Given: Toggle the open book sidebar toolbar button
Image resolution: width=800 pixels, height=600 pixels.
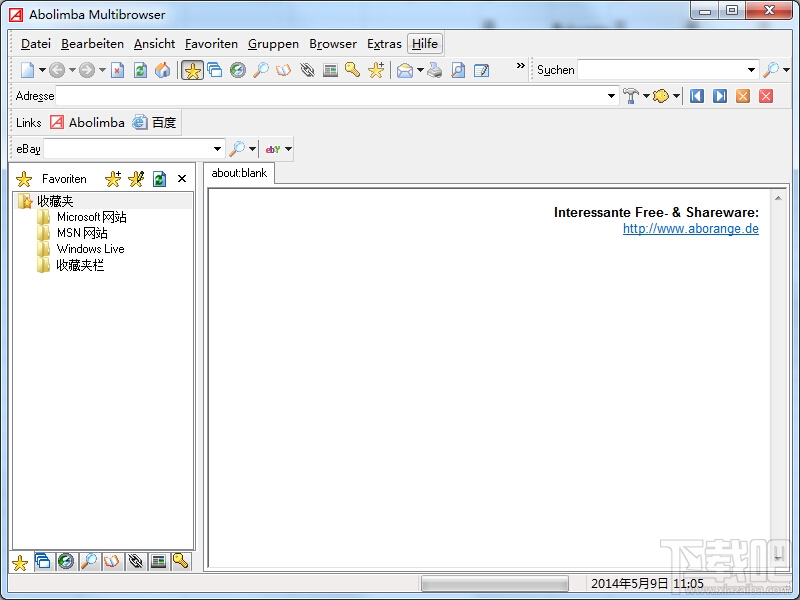Looking at the screenshot, I should (x=284, y=70).
